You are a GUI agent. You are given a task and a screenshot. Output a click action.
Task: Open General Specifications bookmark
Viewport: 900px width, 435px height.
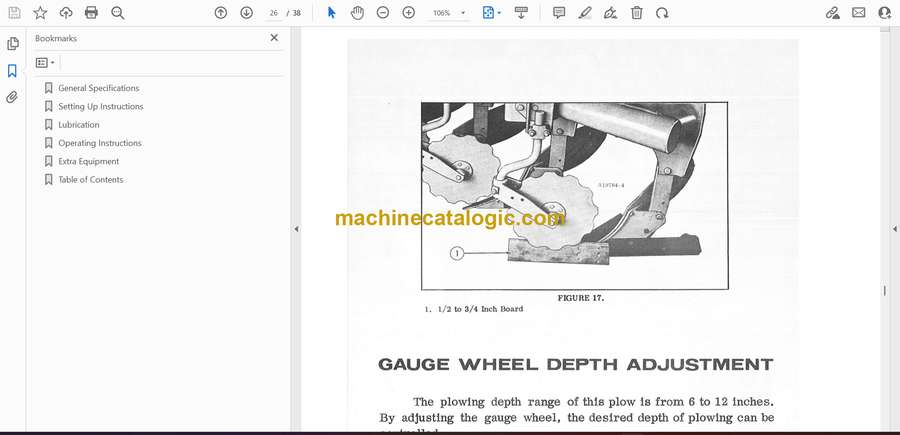point(99,88)
